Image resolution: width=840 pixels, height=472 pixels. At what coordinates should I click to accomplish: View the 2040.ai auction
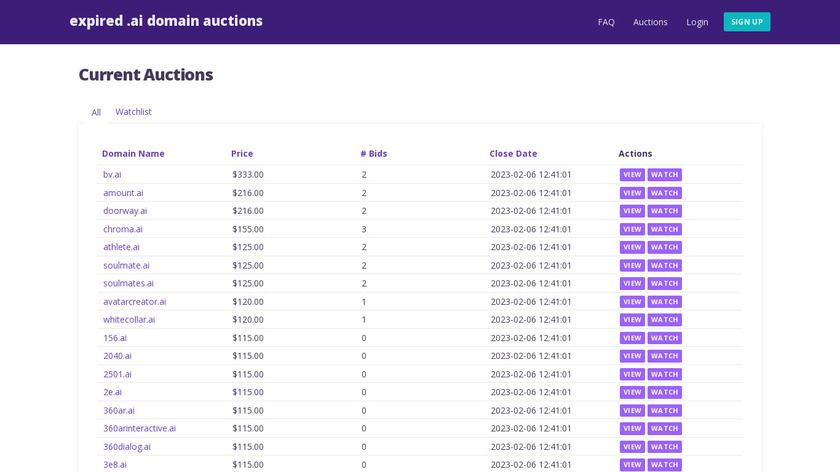pos(632,356)
